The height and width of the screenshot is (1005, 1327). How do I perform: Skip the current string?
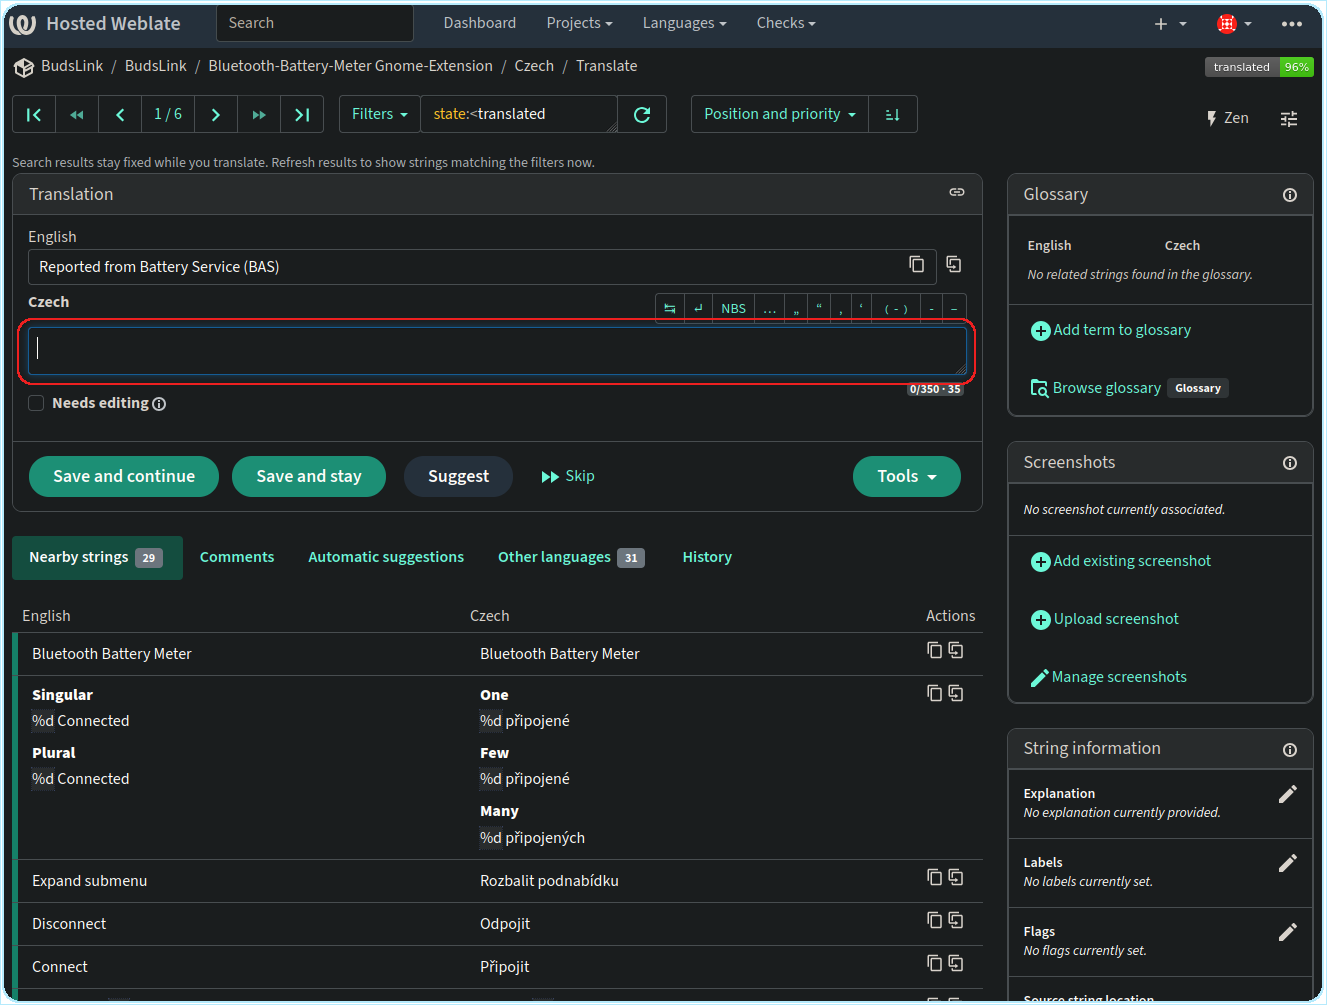tap(568, 477)
